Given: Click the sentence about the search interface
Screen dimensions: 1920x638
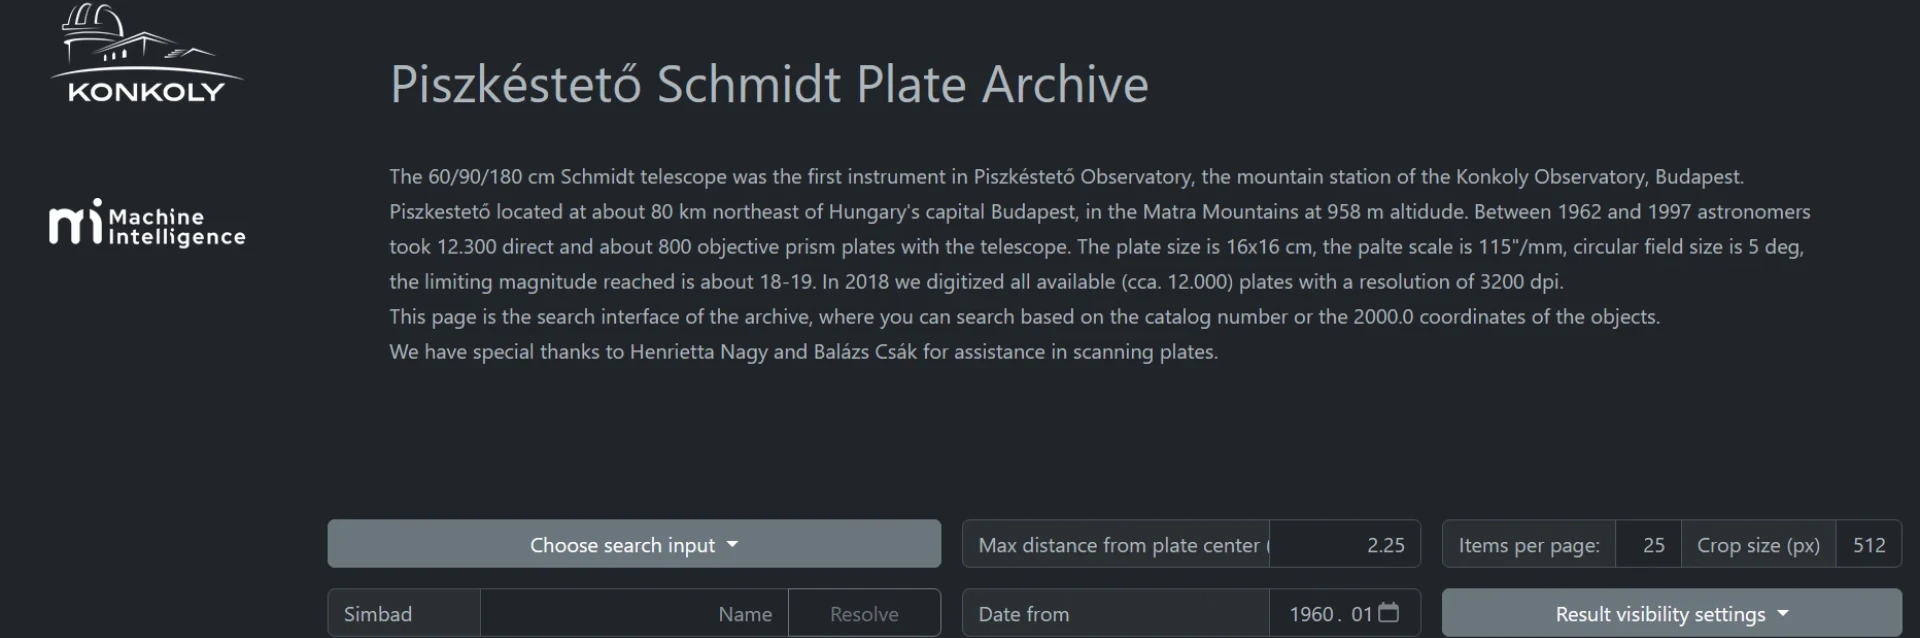Looking at the screenshot, I should pyautogui.click(x=1024, y=317).
